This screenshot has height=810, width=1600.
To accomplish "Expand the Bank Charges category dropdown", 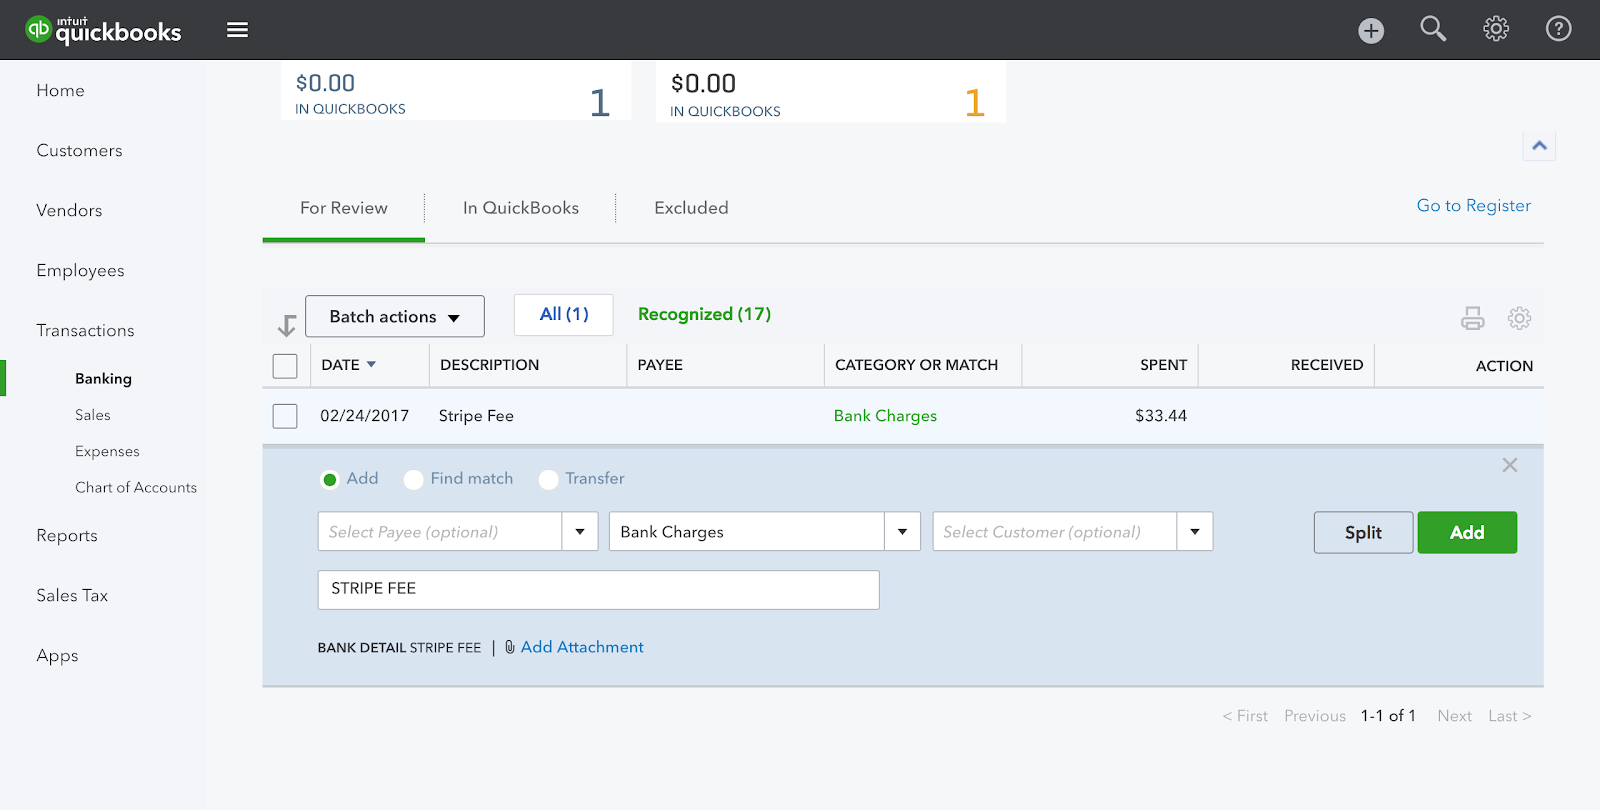I will pos(902,532).
